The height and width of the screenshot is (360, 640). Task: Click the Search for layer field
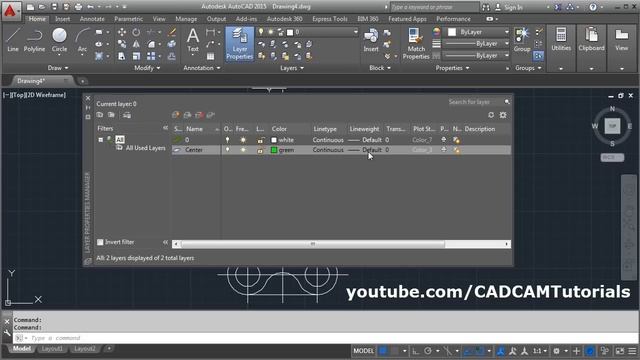point(475,102)
